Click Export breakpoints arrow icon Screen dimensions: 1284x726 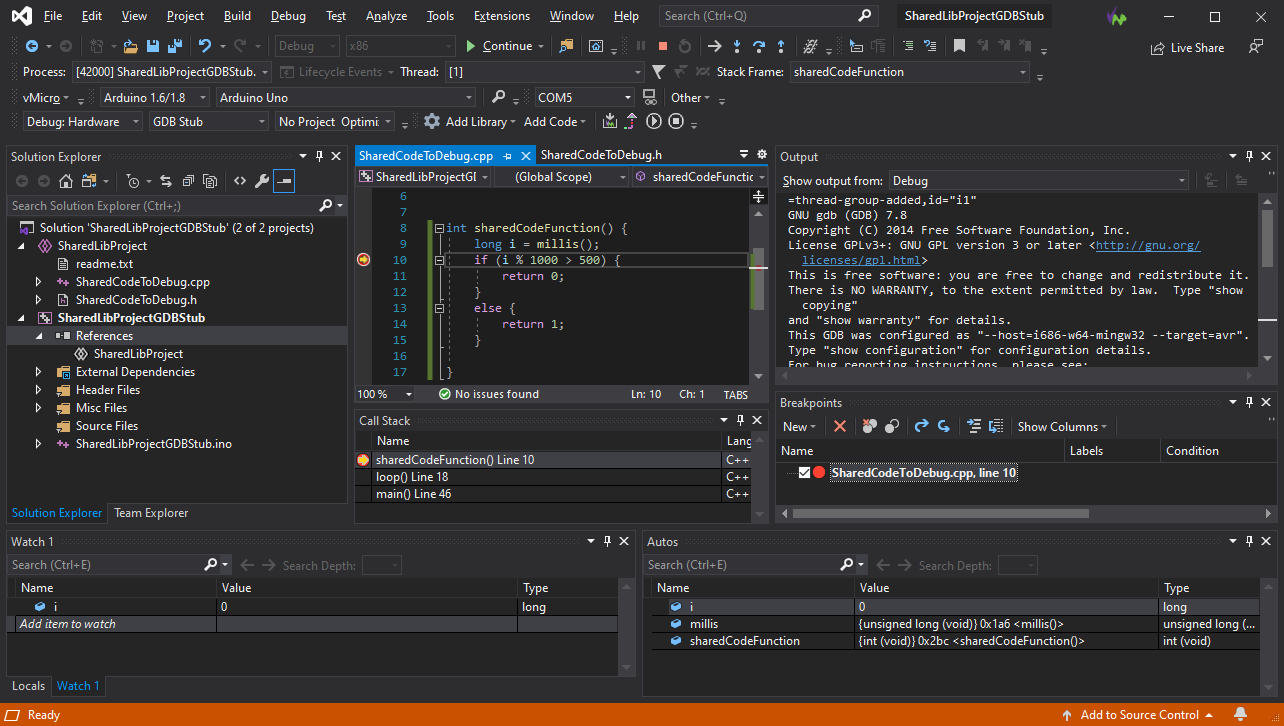click(x=921, y=426)
